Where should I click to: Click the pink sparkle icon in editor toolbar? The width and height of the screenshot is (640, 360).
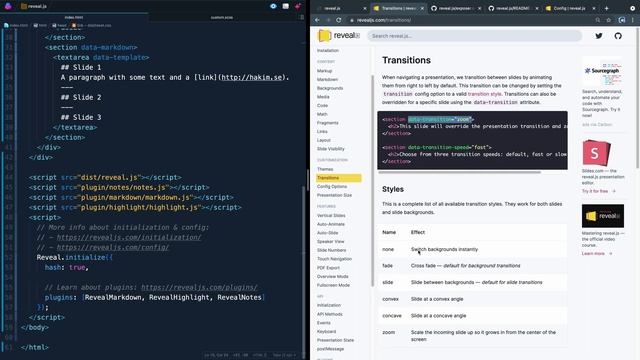pos(298,6)
